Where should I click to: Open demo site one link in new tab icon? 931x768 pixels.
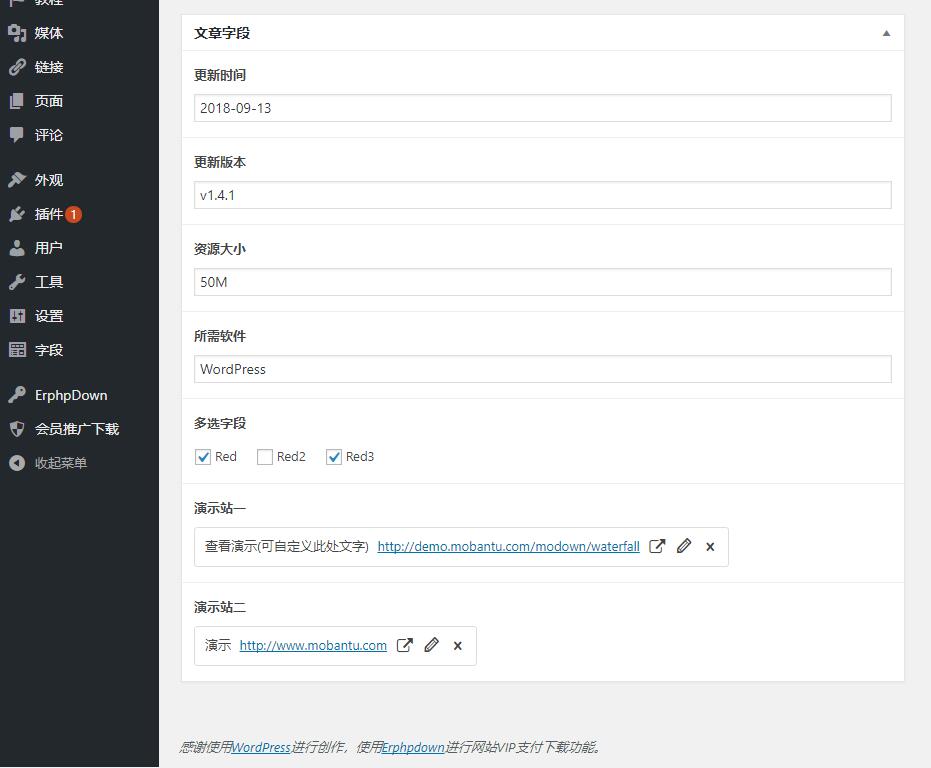coord(657,546)
